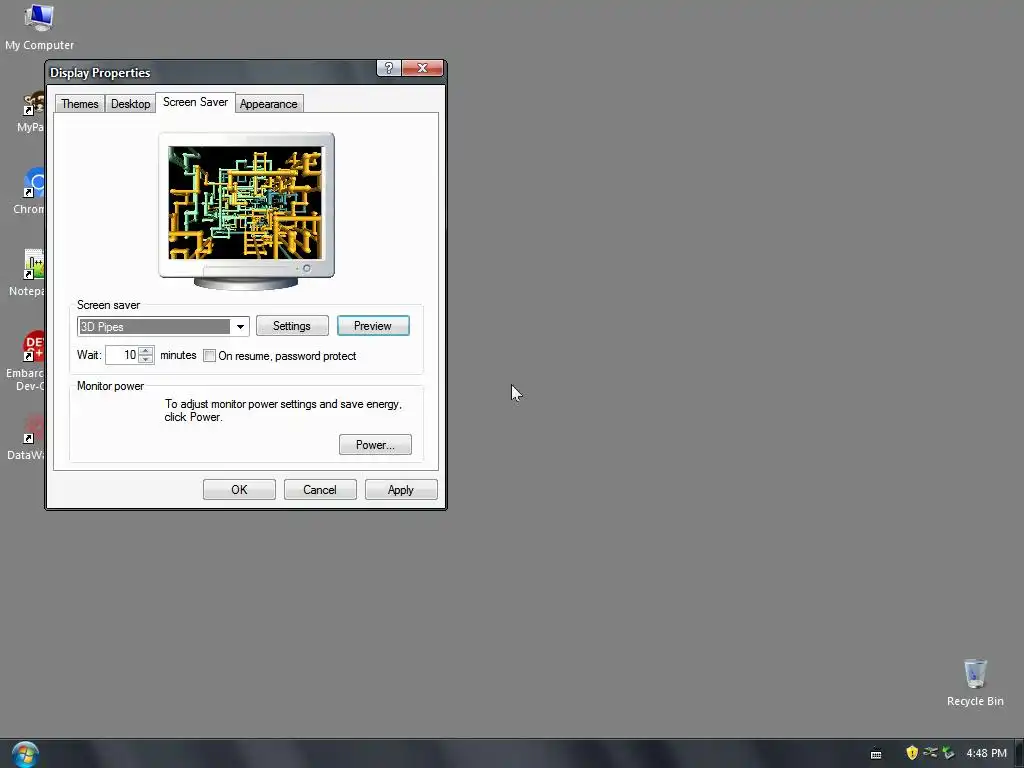The width and height of the screenshot is (1024, 768).
Task: Decrease the wait minutes with down arrow
Action: (146, 359)
